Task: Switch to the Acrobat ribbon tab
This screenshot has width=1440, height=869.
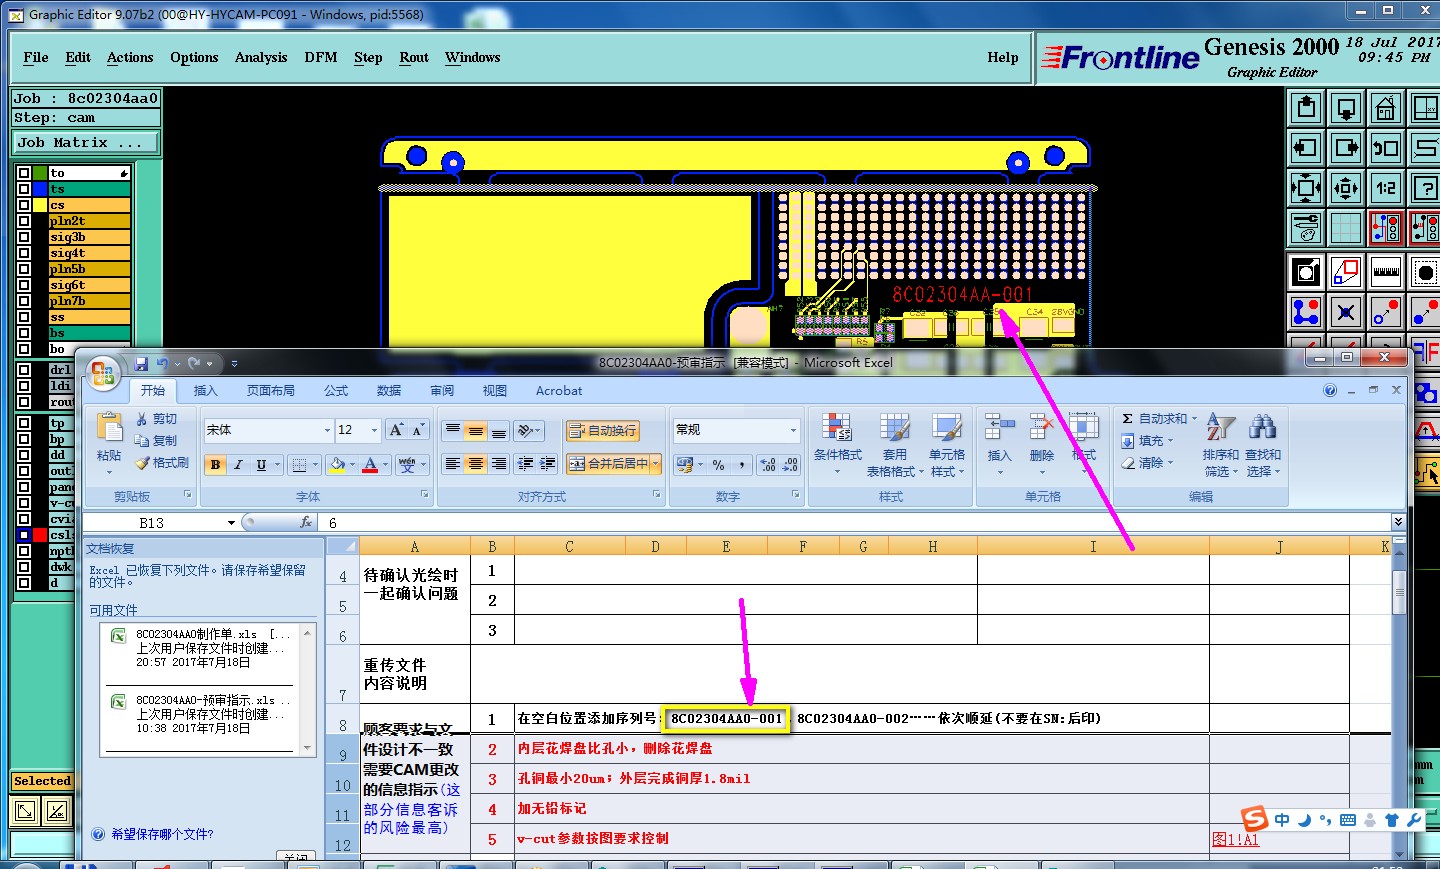Action: pyautogui.click(x=559, y=390)
